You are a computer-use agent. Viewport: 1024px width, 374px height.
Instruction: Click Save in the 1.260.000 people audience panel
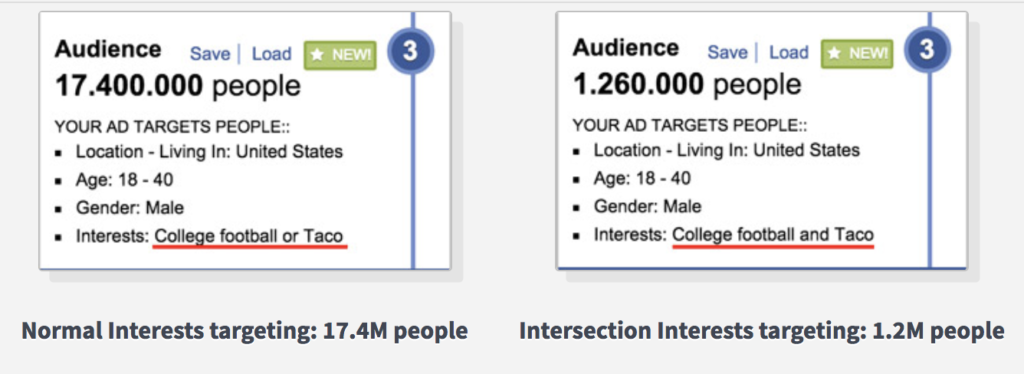click(728, 52)
